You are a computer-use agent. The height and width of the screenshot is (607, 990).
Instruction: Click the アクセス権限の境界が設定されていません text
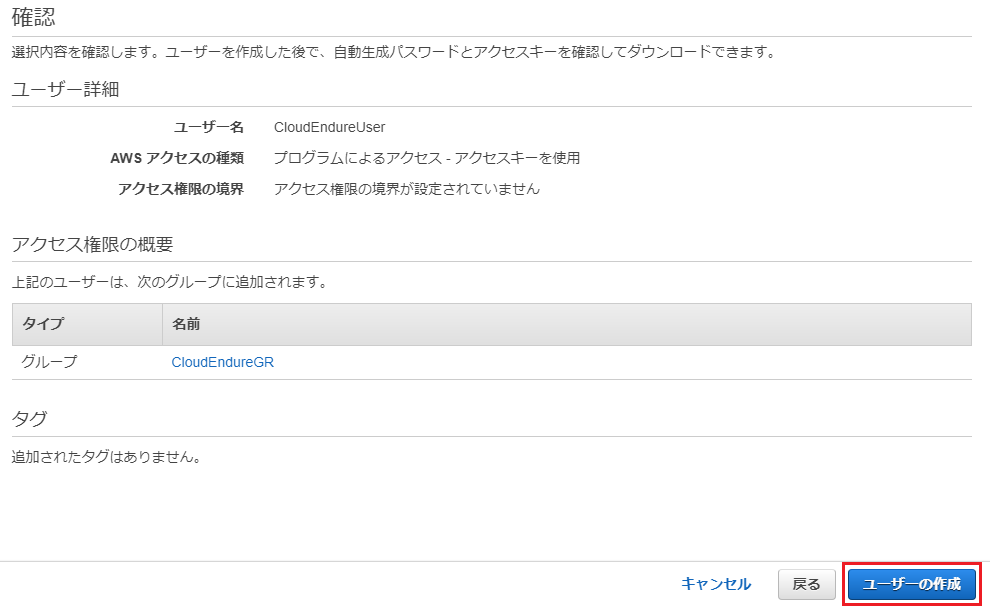tap(407, 189)
